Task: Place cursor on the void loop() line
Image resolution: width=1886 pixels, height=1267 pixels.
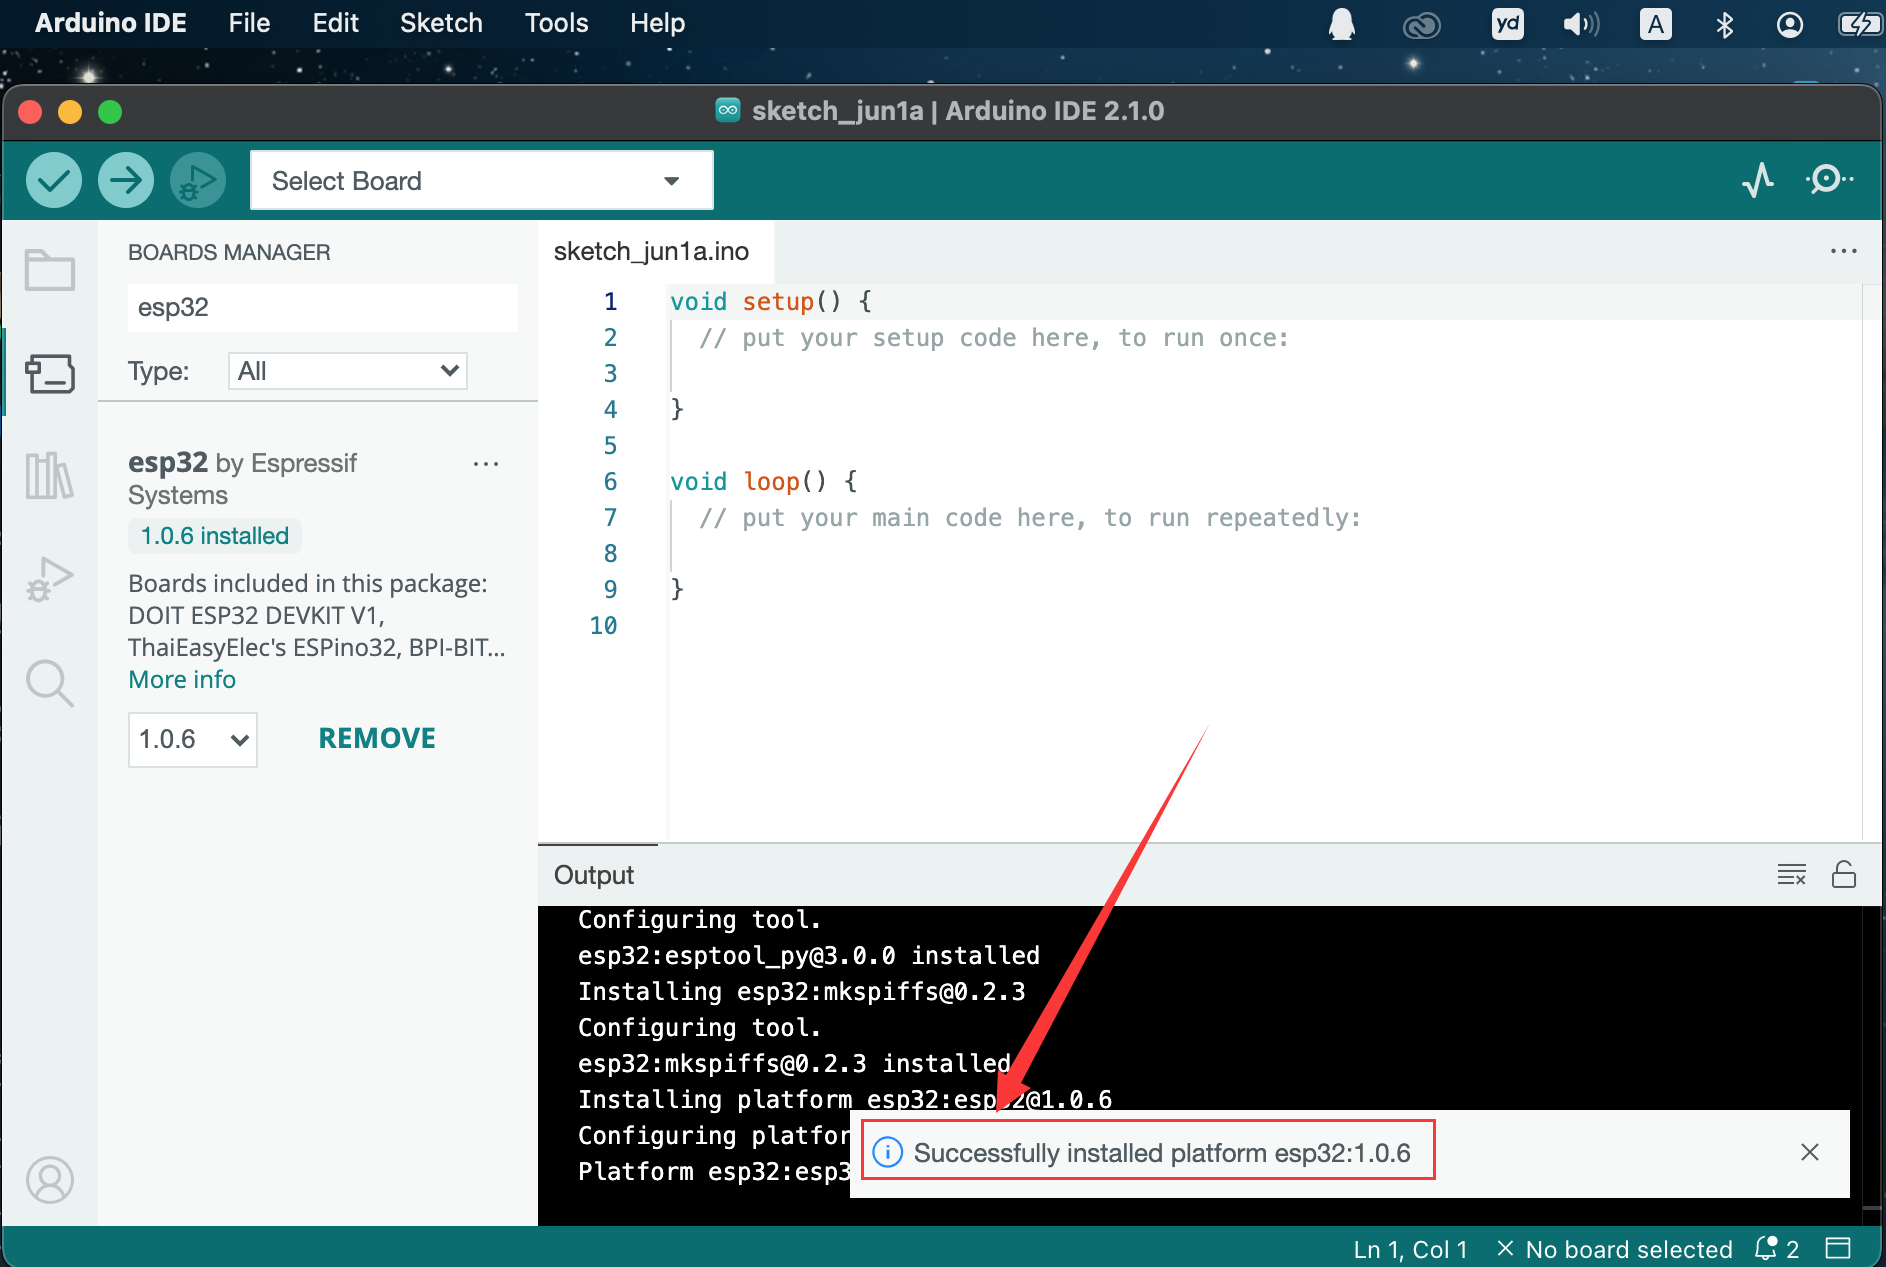Action: [764, 482]
